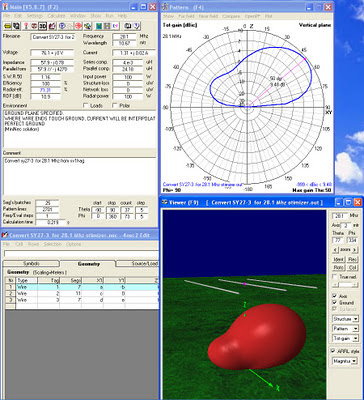The image size is (364, 400).
Task: Open the Structure dropdown in Viewer
Action: point(345,319)
